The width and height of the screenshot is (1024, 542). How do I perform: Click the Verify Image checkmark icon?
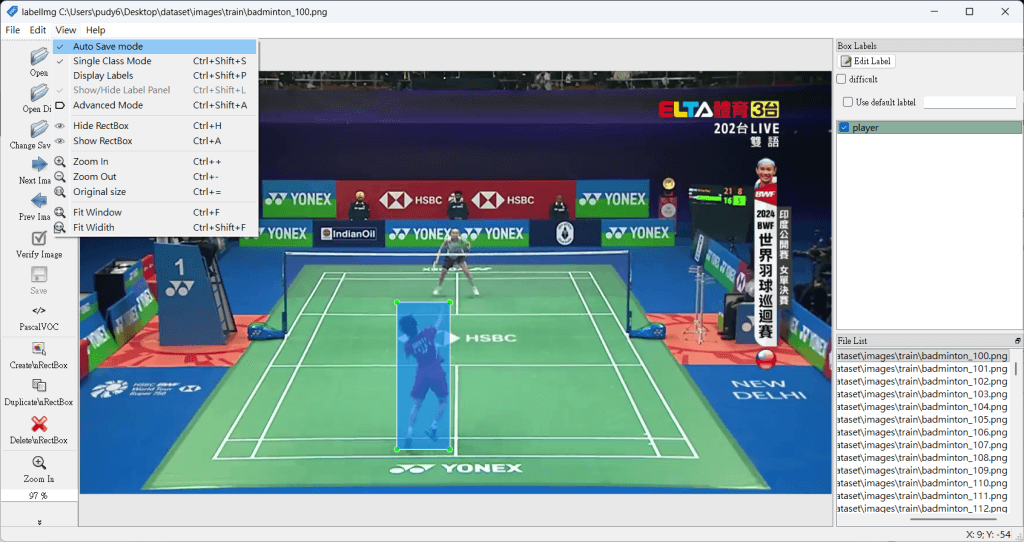(39, 238)
